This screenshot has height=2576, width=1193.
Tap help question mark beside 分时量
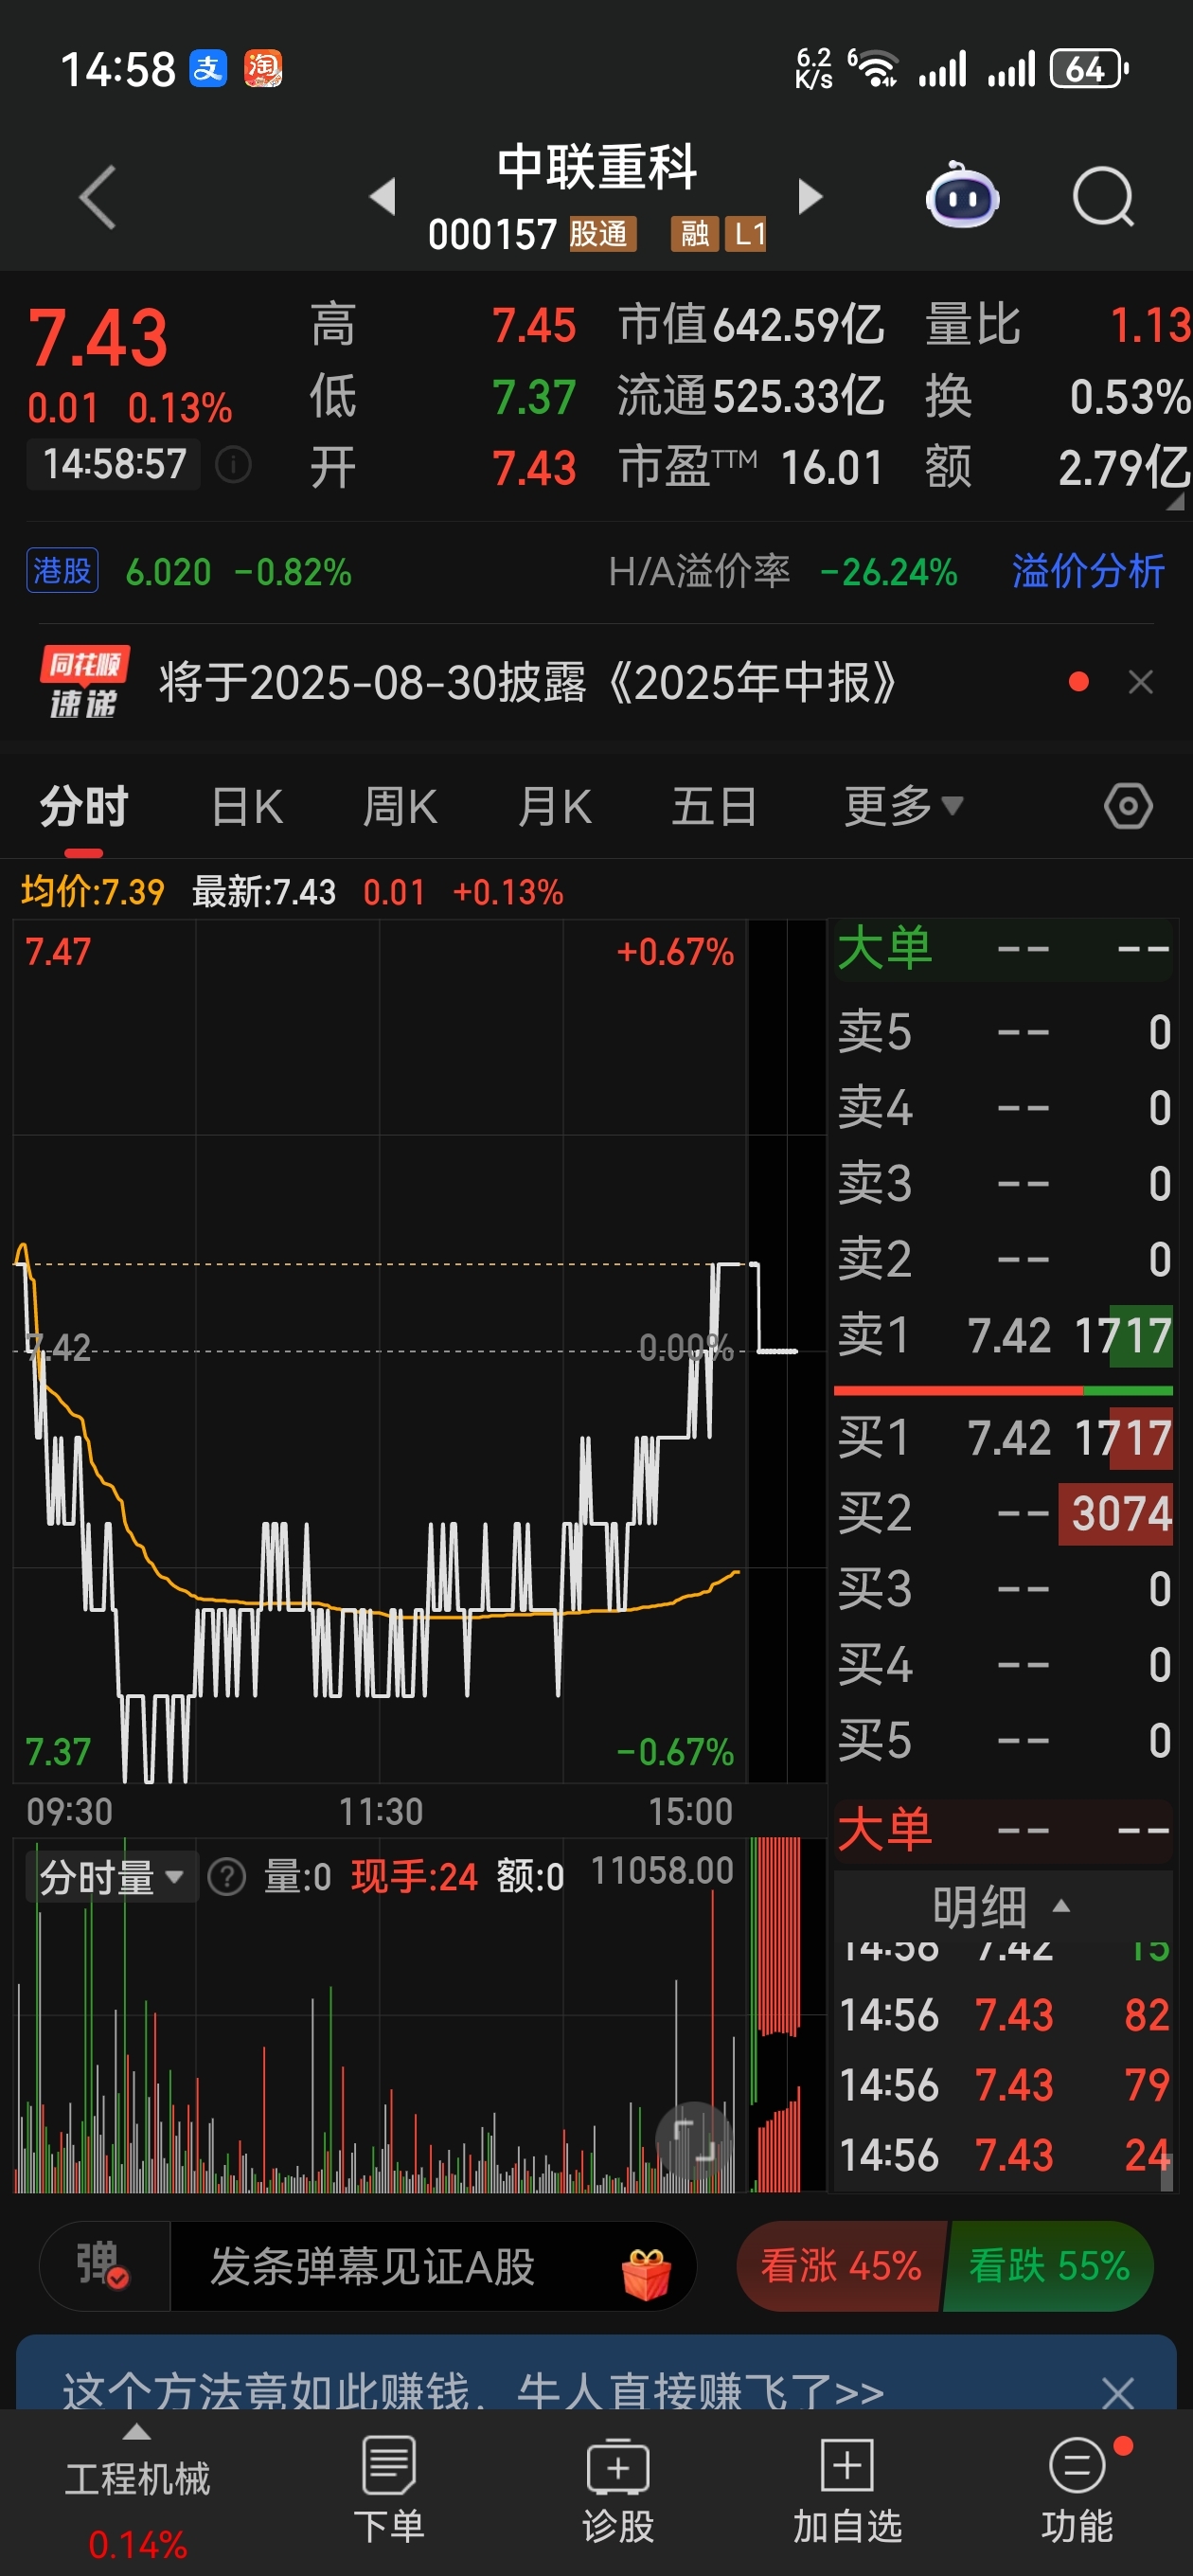pyautogui.click(x=227, y=1877)
